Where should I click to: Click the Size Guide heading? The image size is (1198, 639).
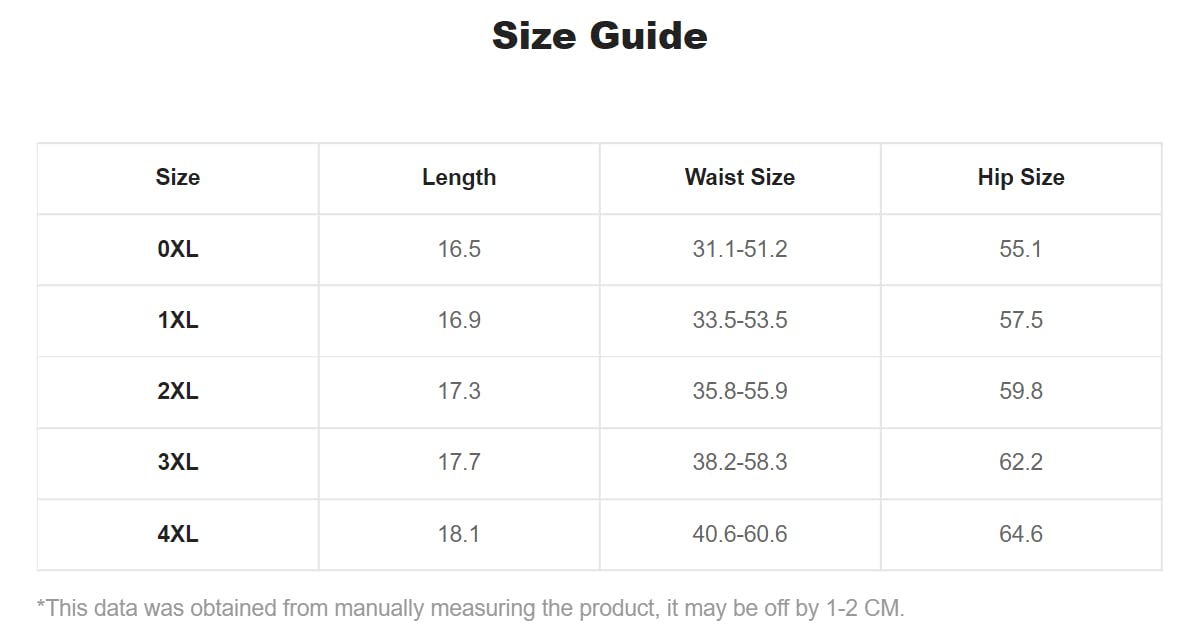(x=599, y=36)
